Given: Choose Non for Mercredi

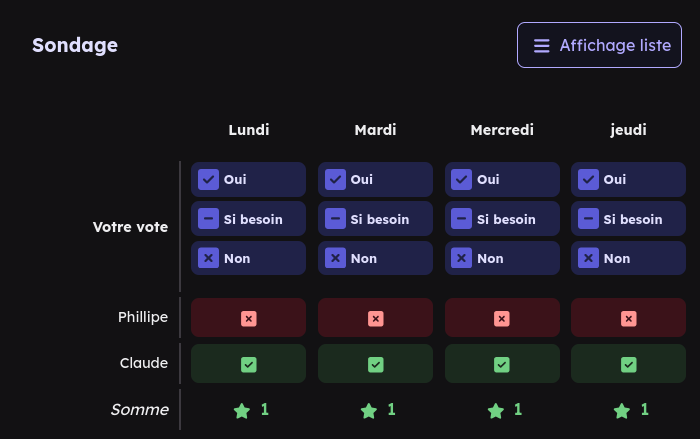Looking at the screenshot, I should point(501,258).
